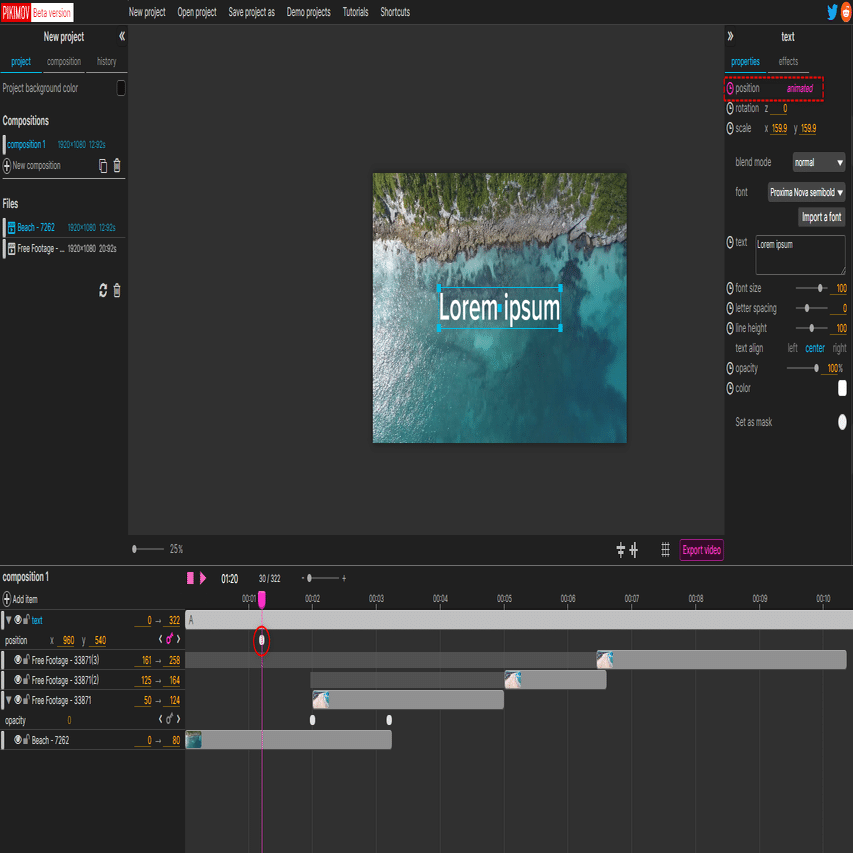
Task: Toggle the grid overlay icon
Action: [x=665, y=550]
